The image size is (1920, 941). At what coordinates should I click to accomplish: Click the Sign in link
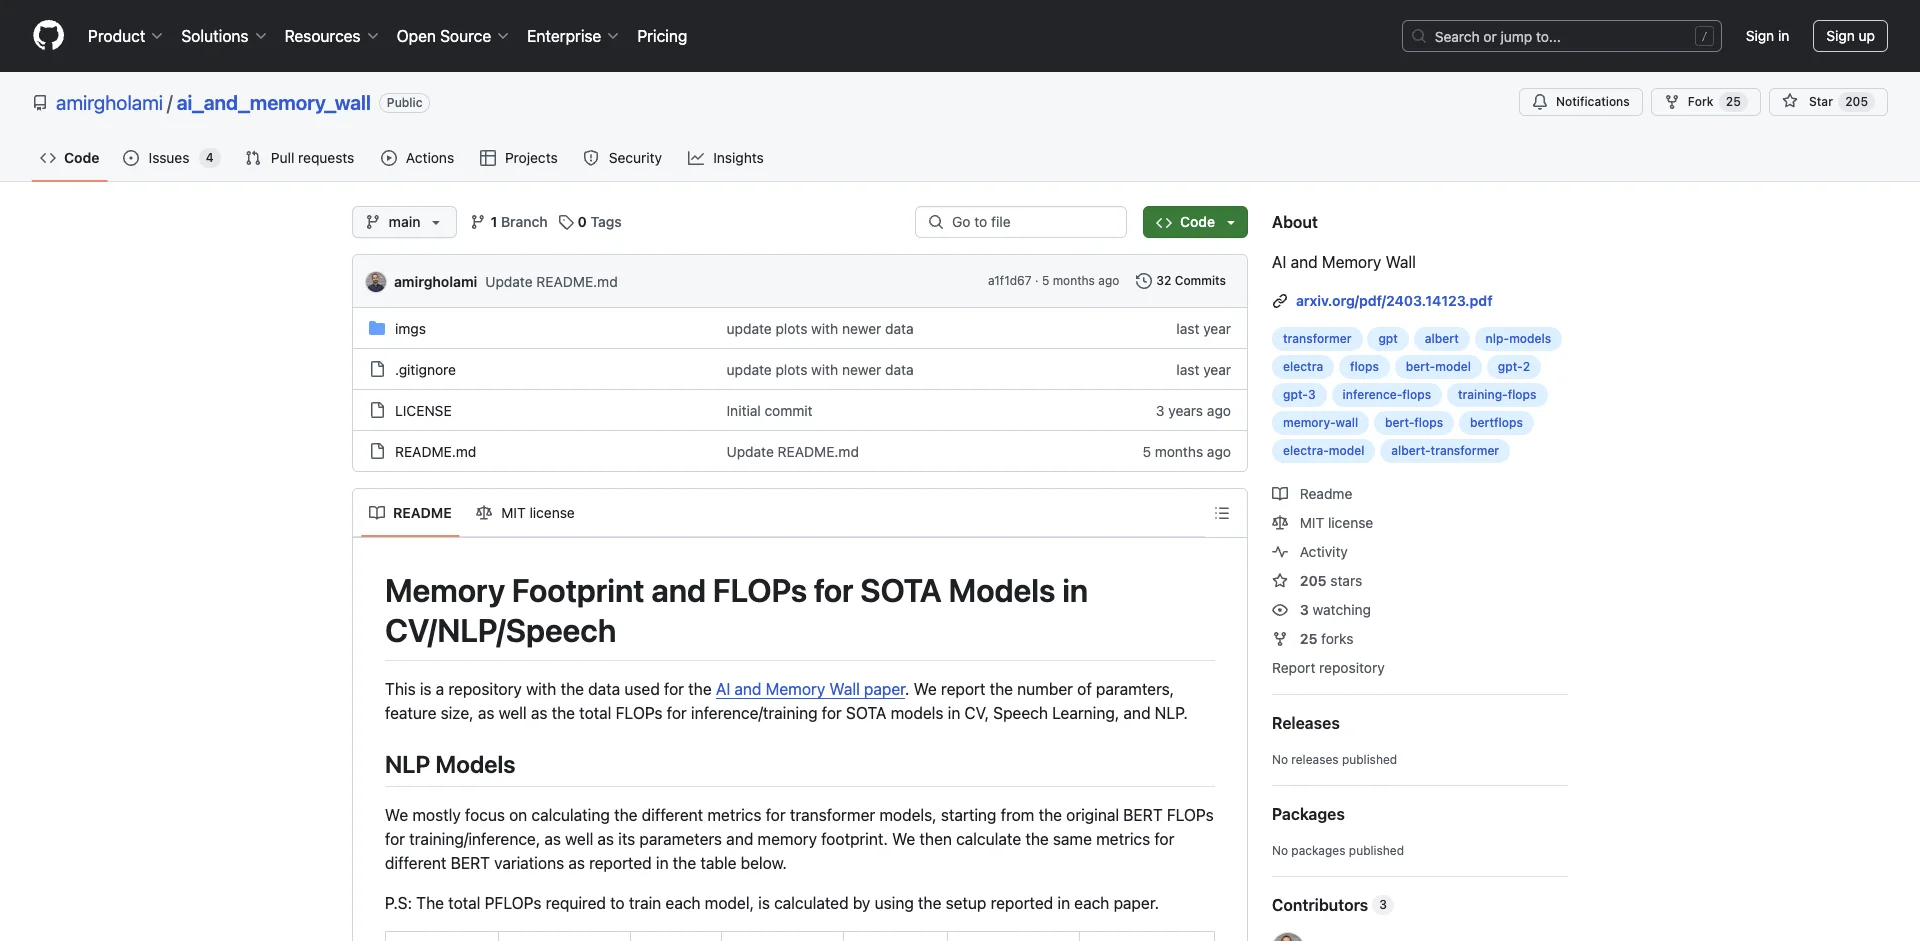point(1767,36)
